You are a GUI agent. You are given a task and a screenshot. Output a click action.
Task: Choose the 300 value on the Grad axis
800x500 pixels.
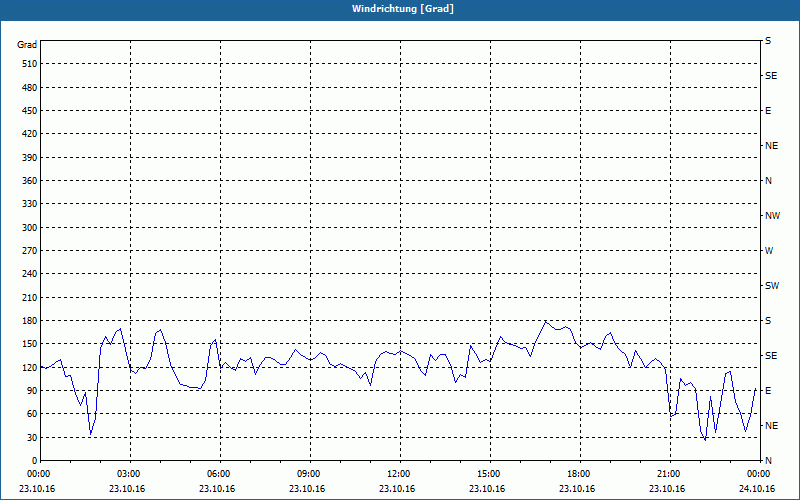(29, 228)
